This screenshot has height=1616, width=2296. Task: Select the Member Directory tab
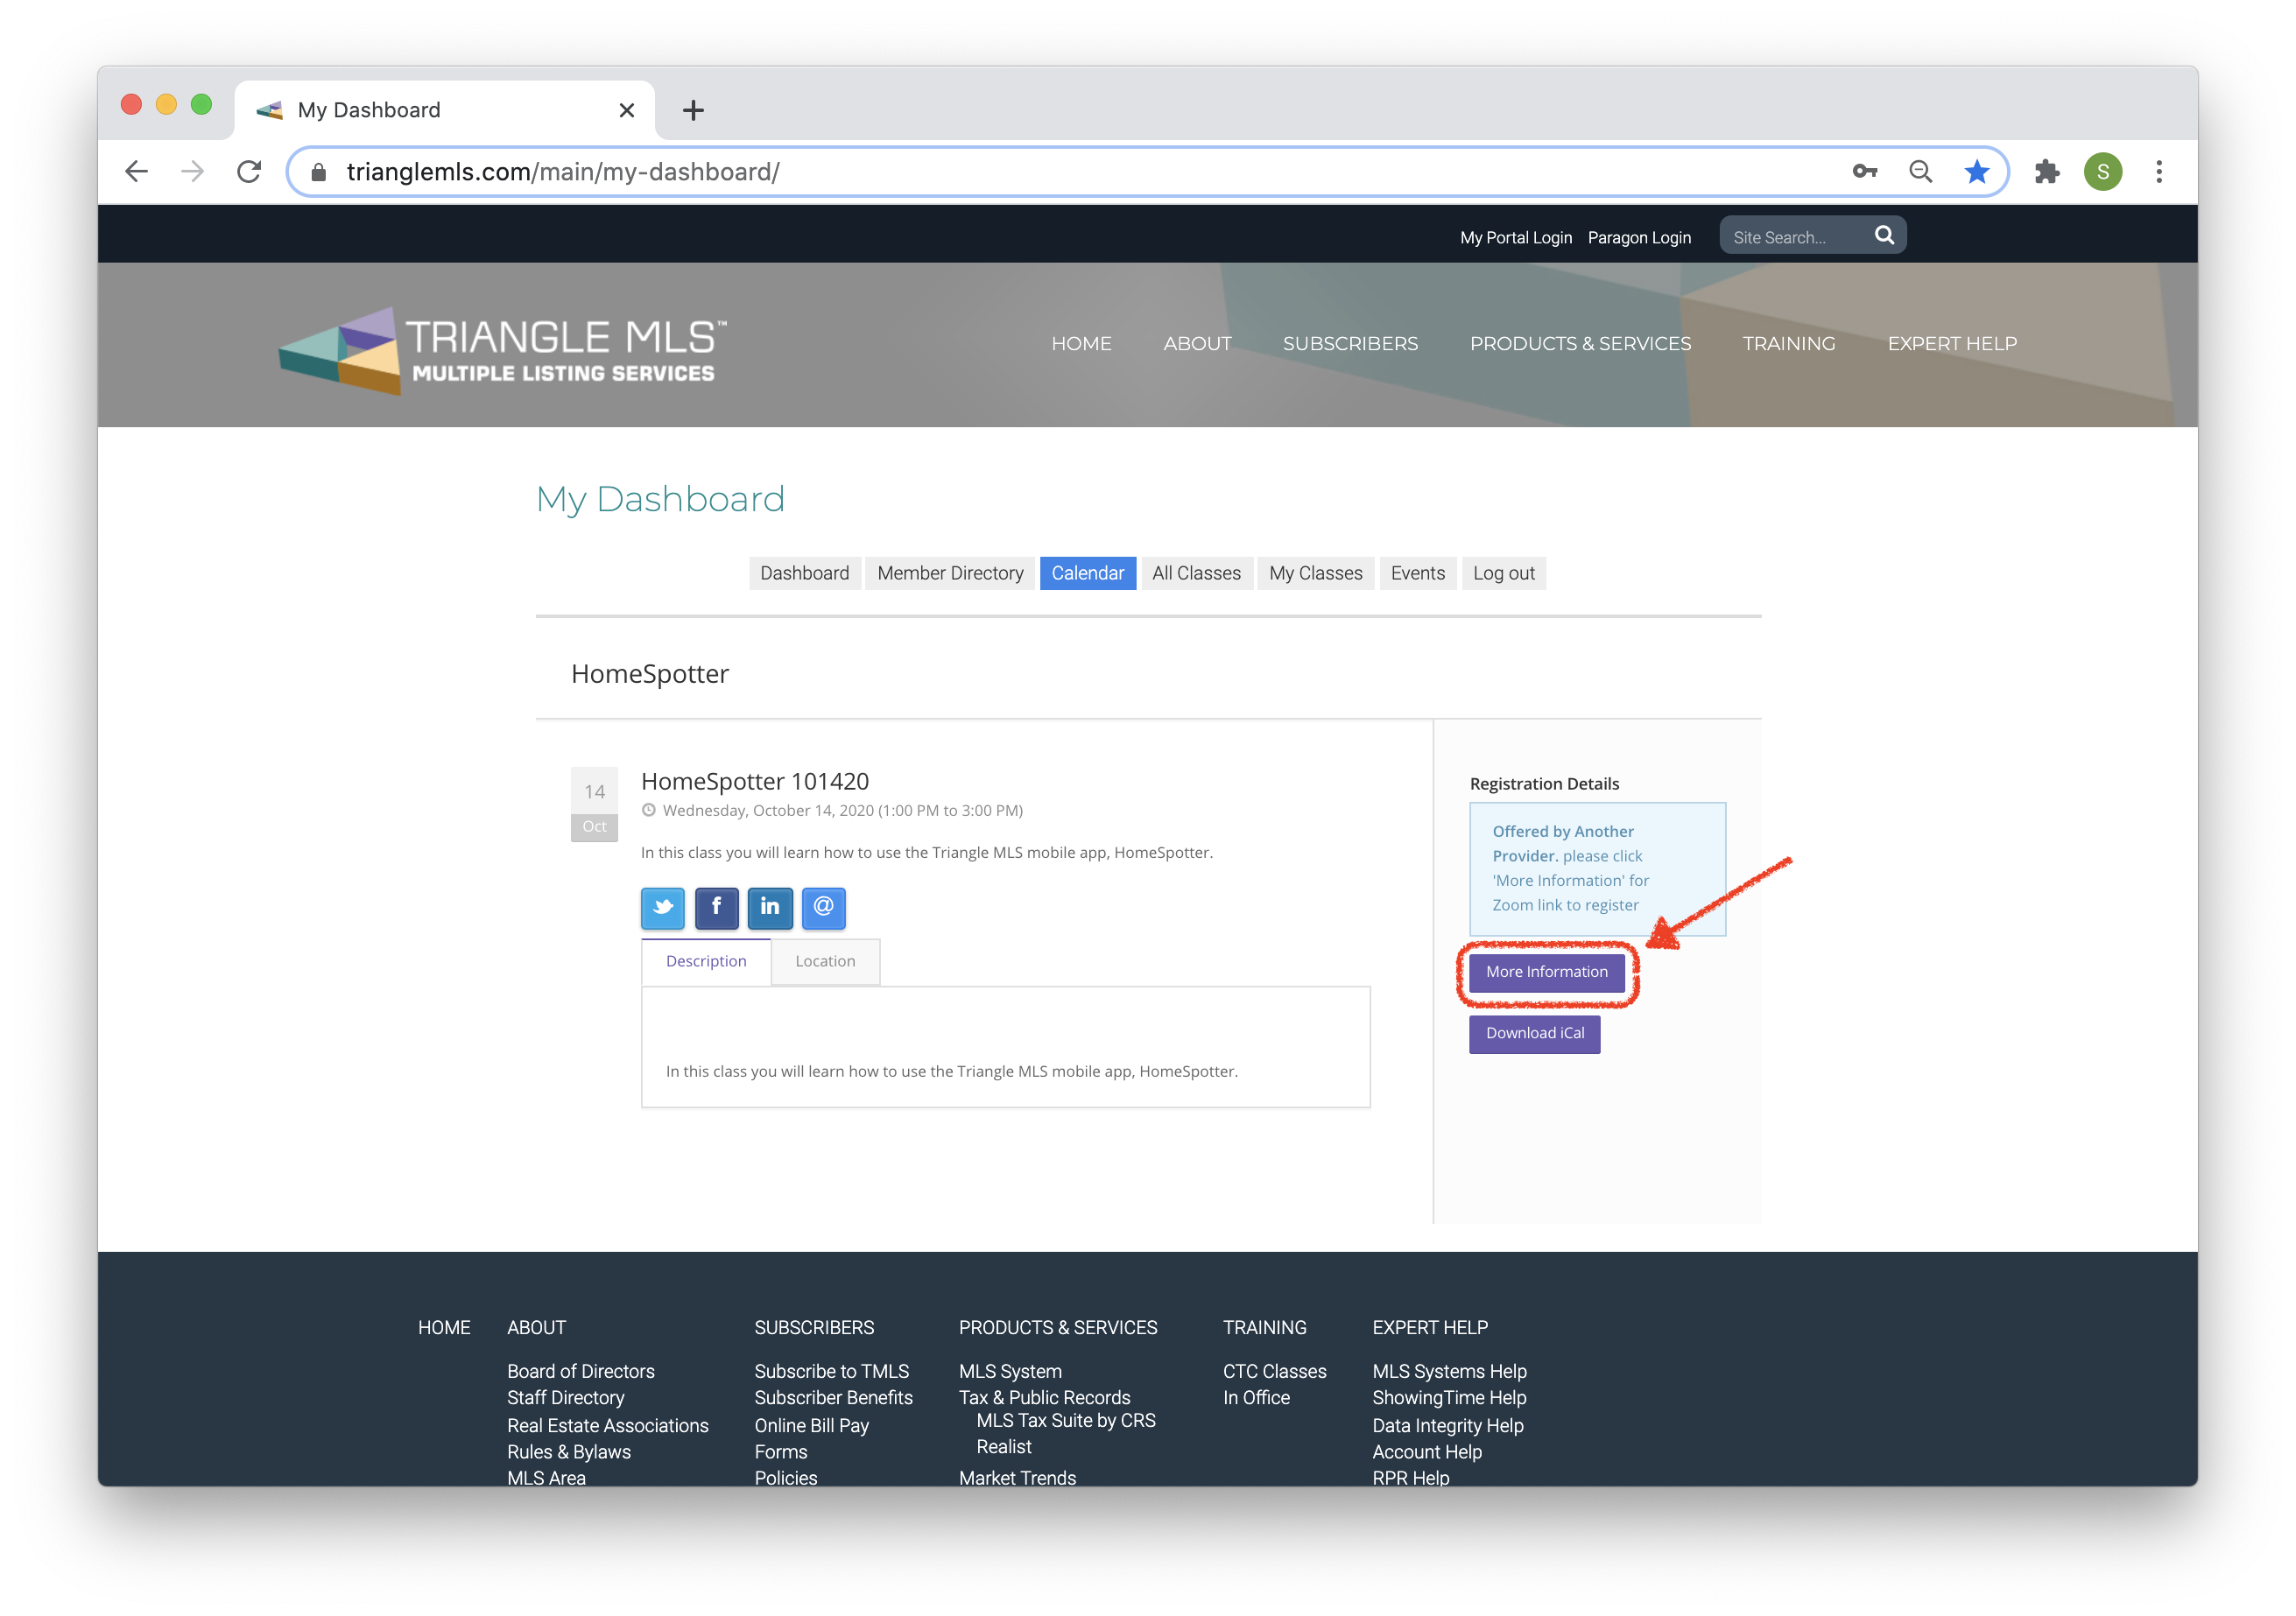click(950, 573)
